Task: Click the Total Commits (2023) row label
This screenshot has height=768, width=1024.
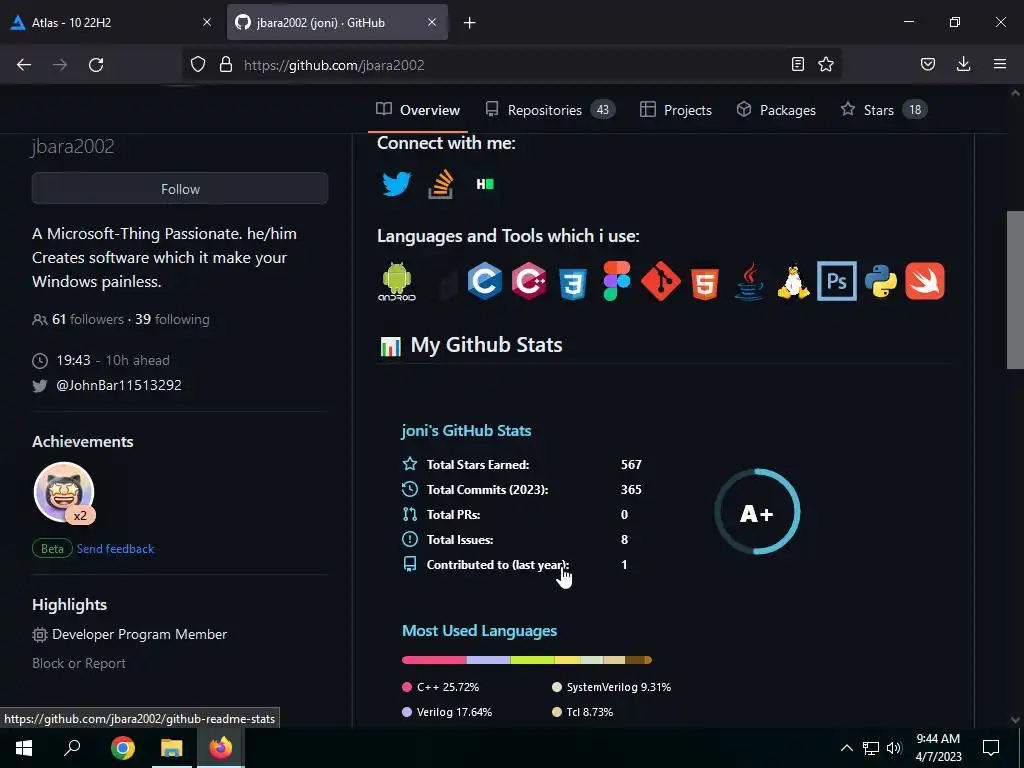Action: pos(487,490)
